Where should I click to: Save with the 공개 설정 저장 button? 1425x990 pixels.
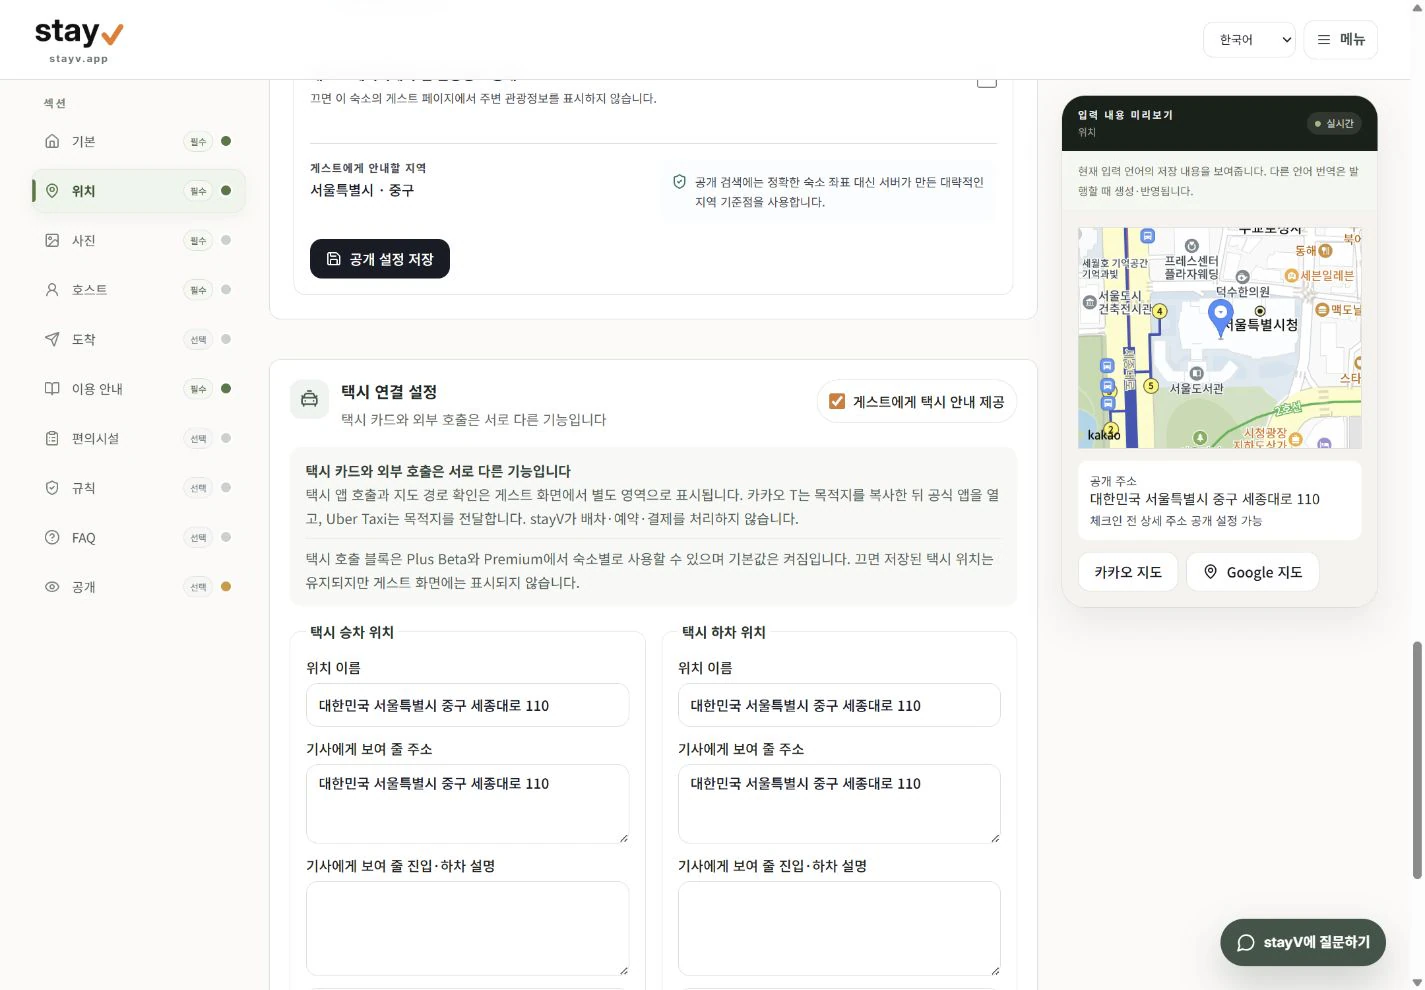coord(380,259)
